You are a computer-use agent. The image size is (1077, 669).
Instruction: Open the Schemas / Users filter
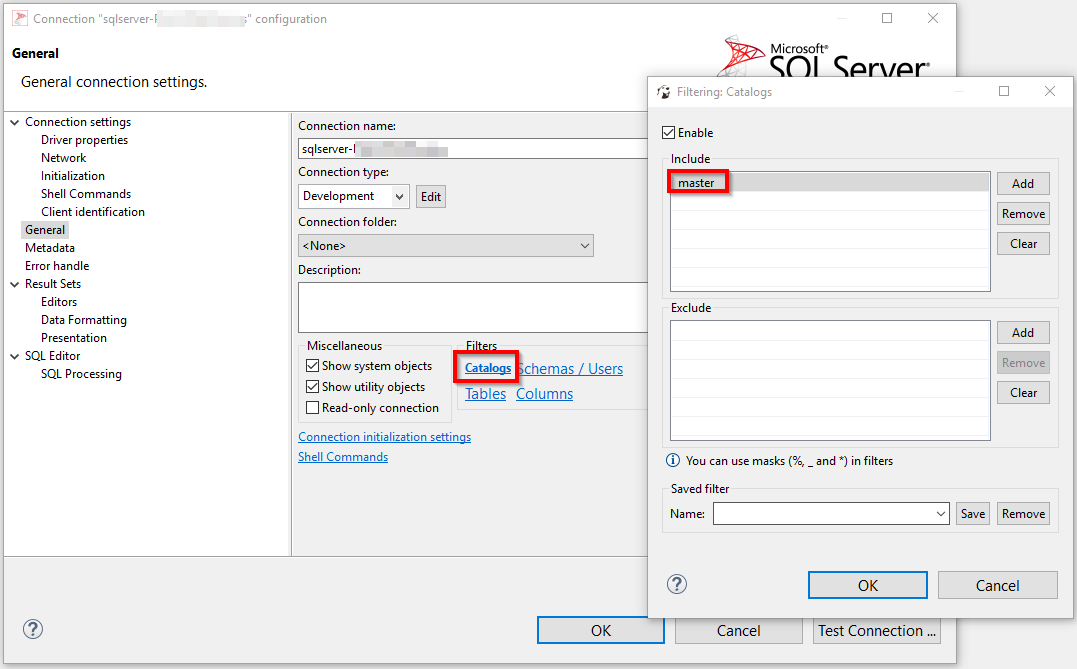pos(570,368)
